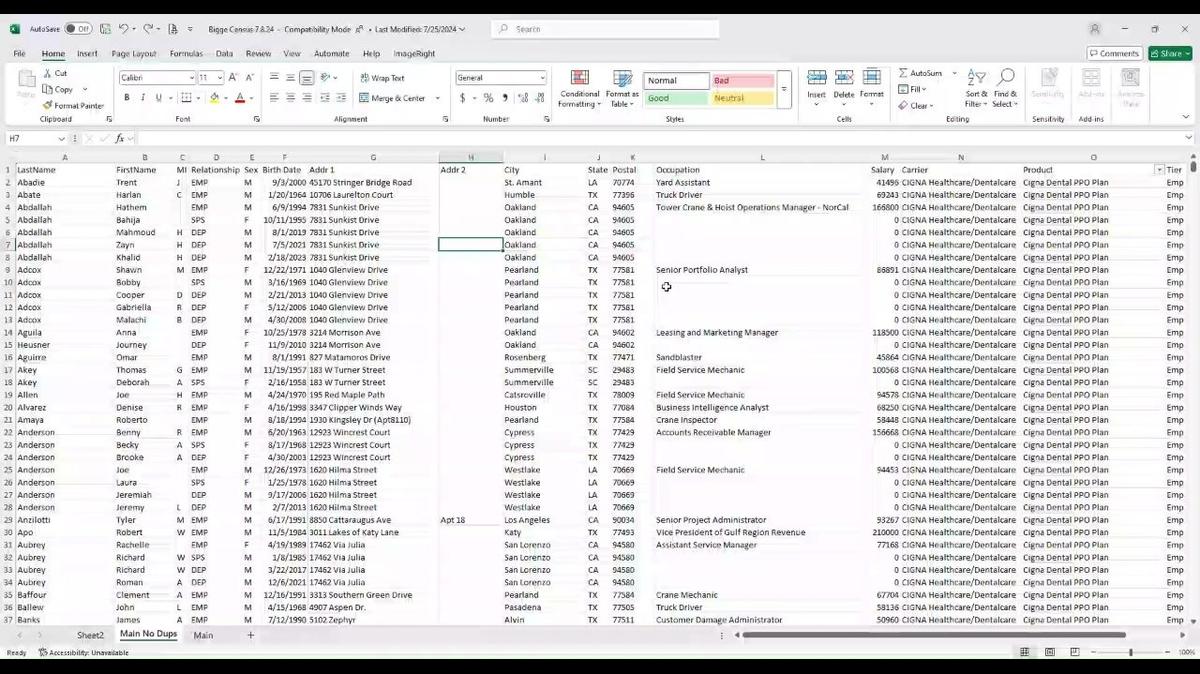Center cell text horizontally
Image resolution: width=1200 pixels, height=674 pixels.
290,98
